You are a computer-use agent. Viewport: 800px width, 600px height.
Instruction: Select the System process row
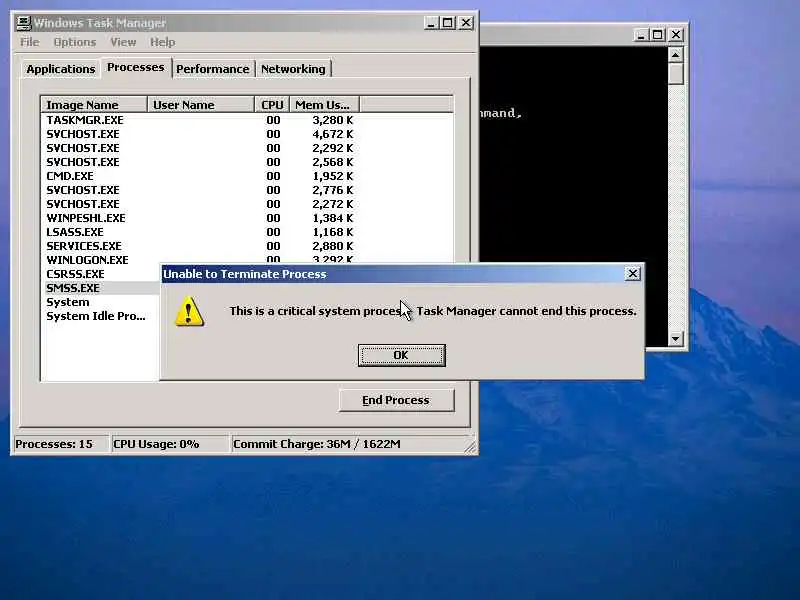[101, 302]
